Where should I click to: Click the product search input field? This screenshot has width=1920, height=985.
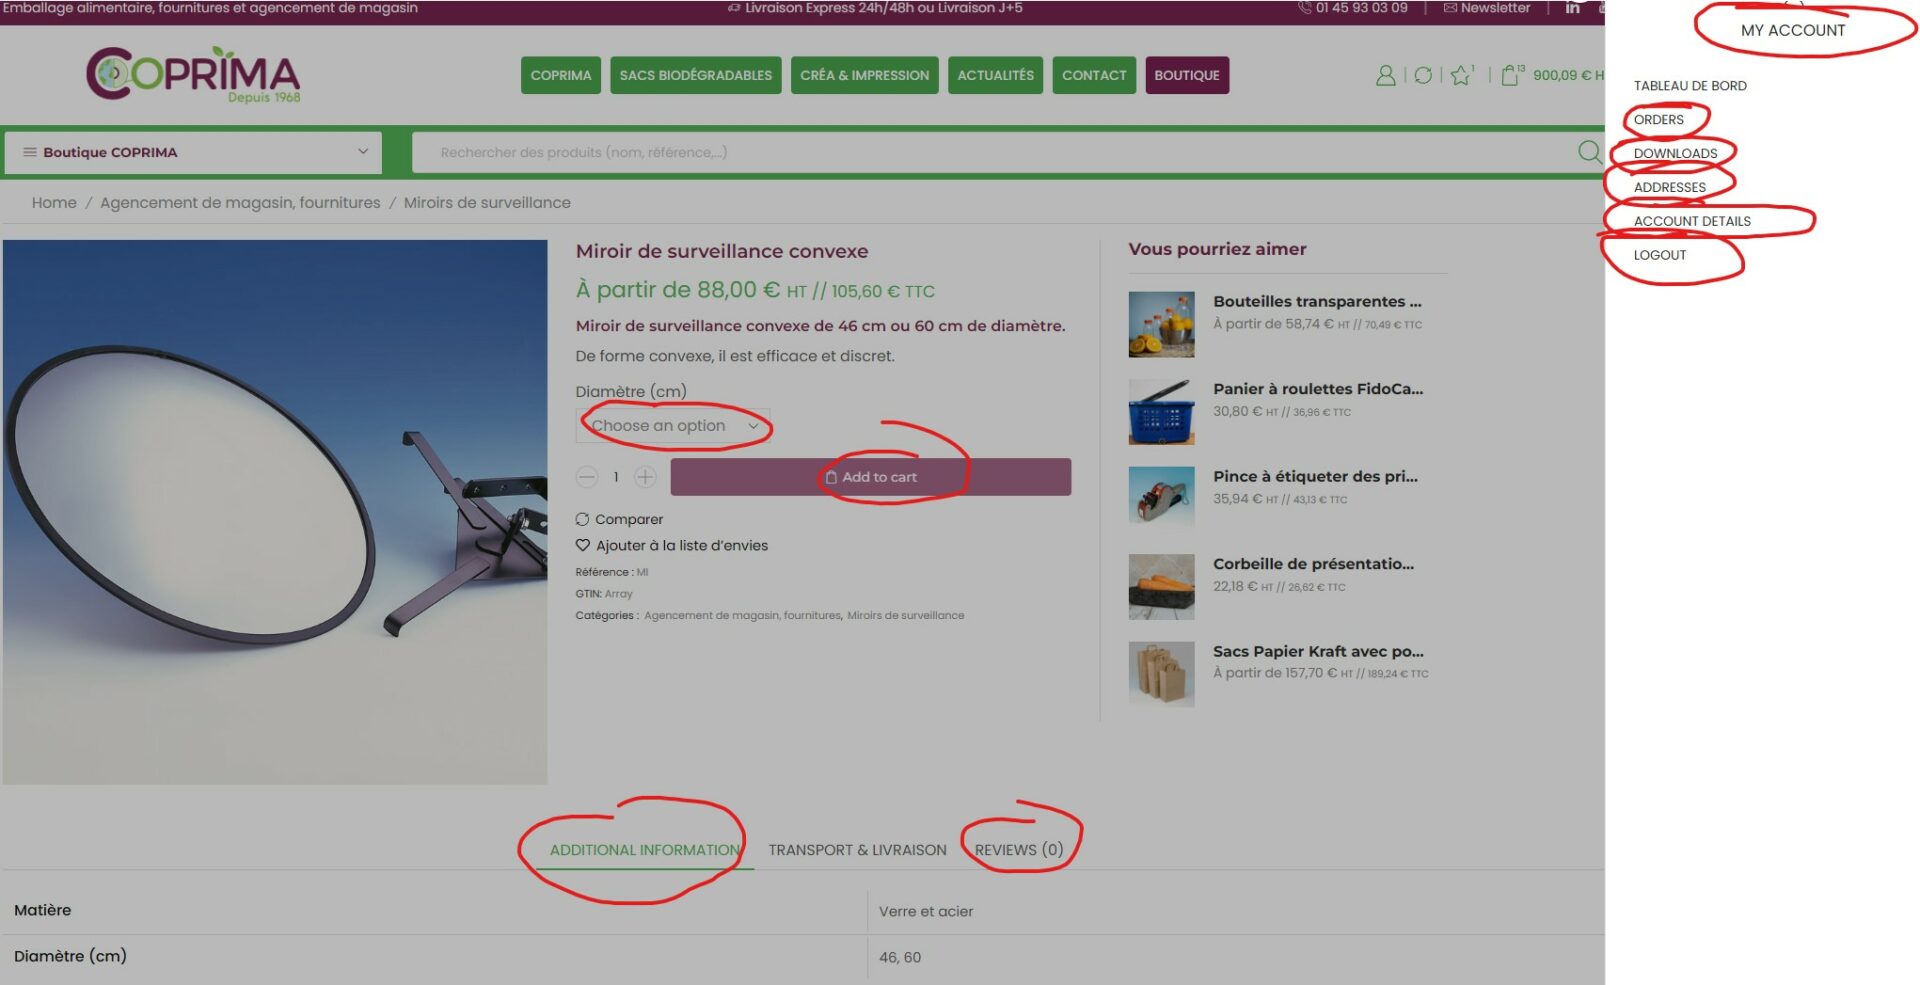(x=990, y=153)
